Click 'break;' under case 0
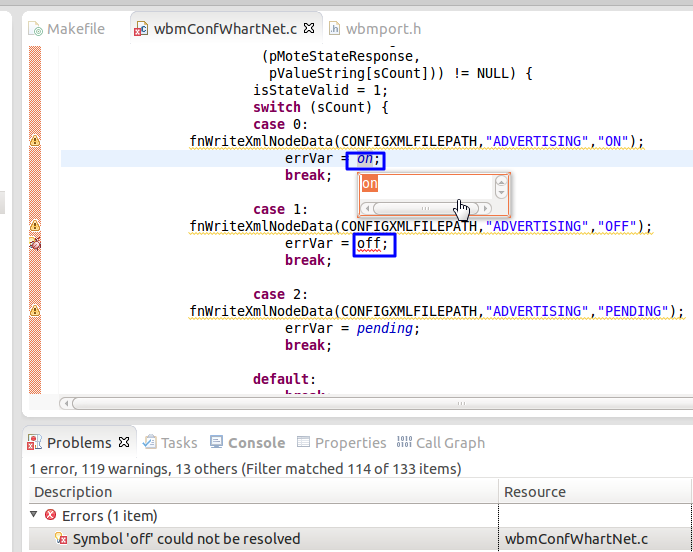This screenshot has height=552, width=693. 308,175
